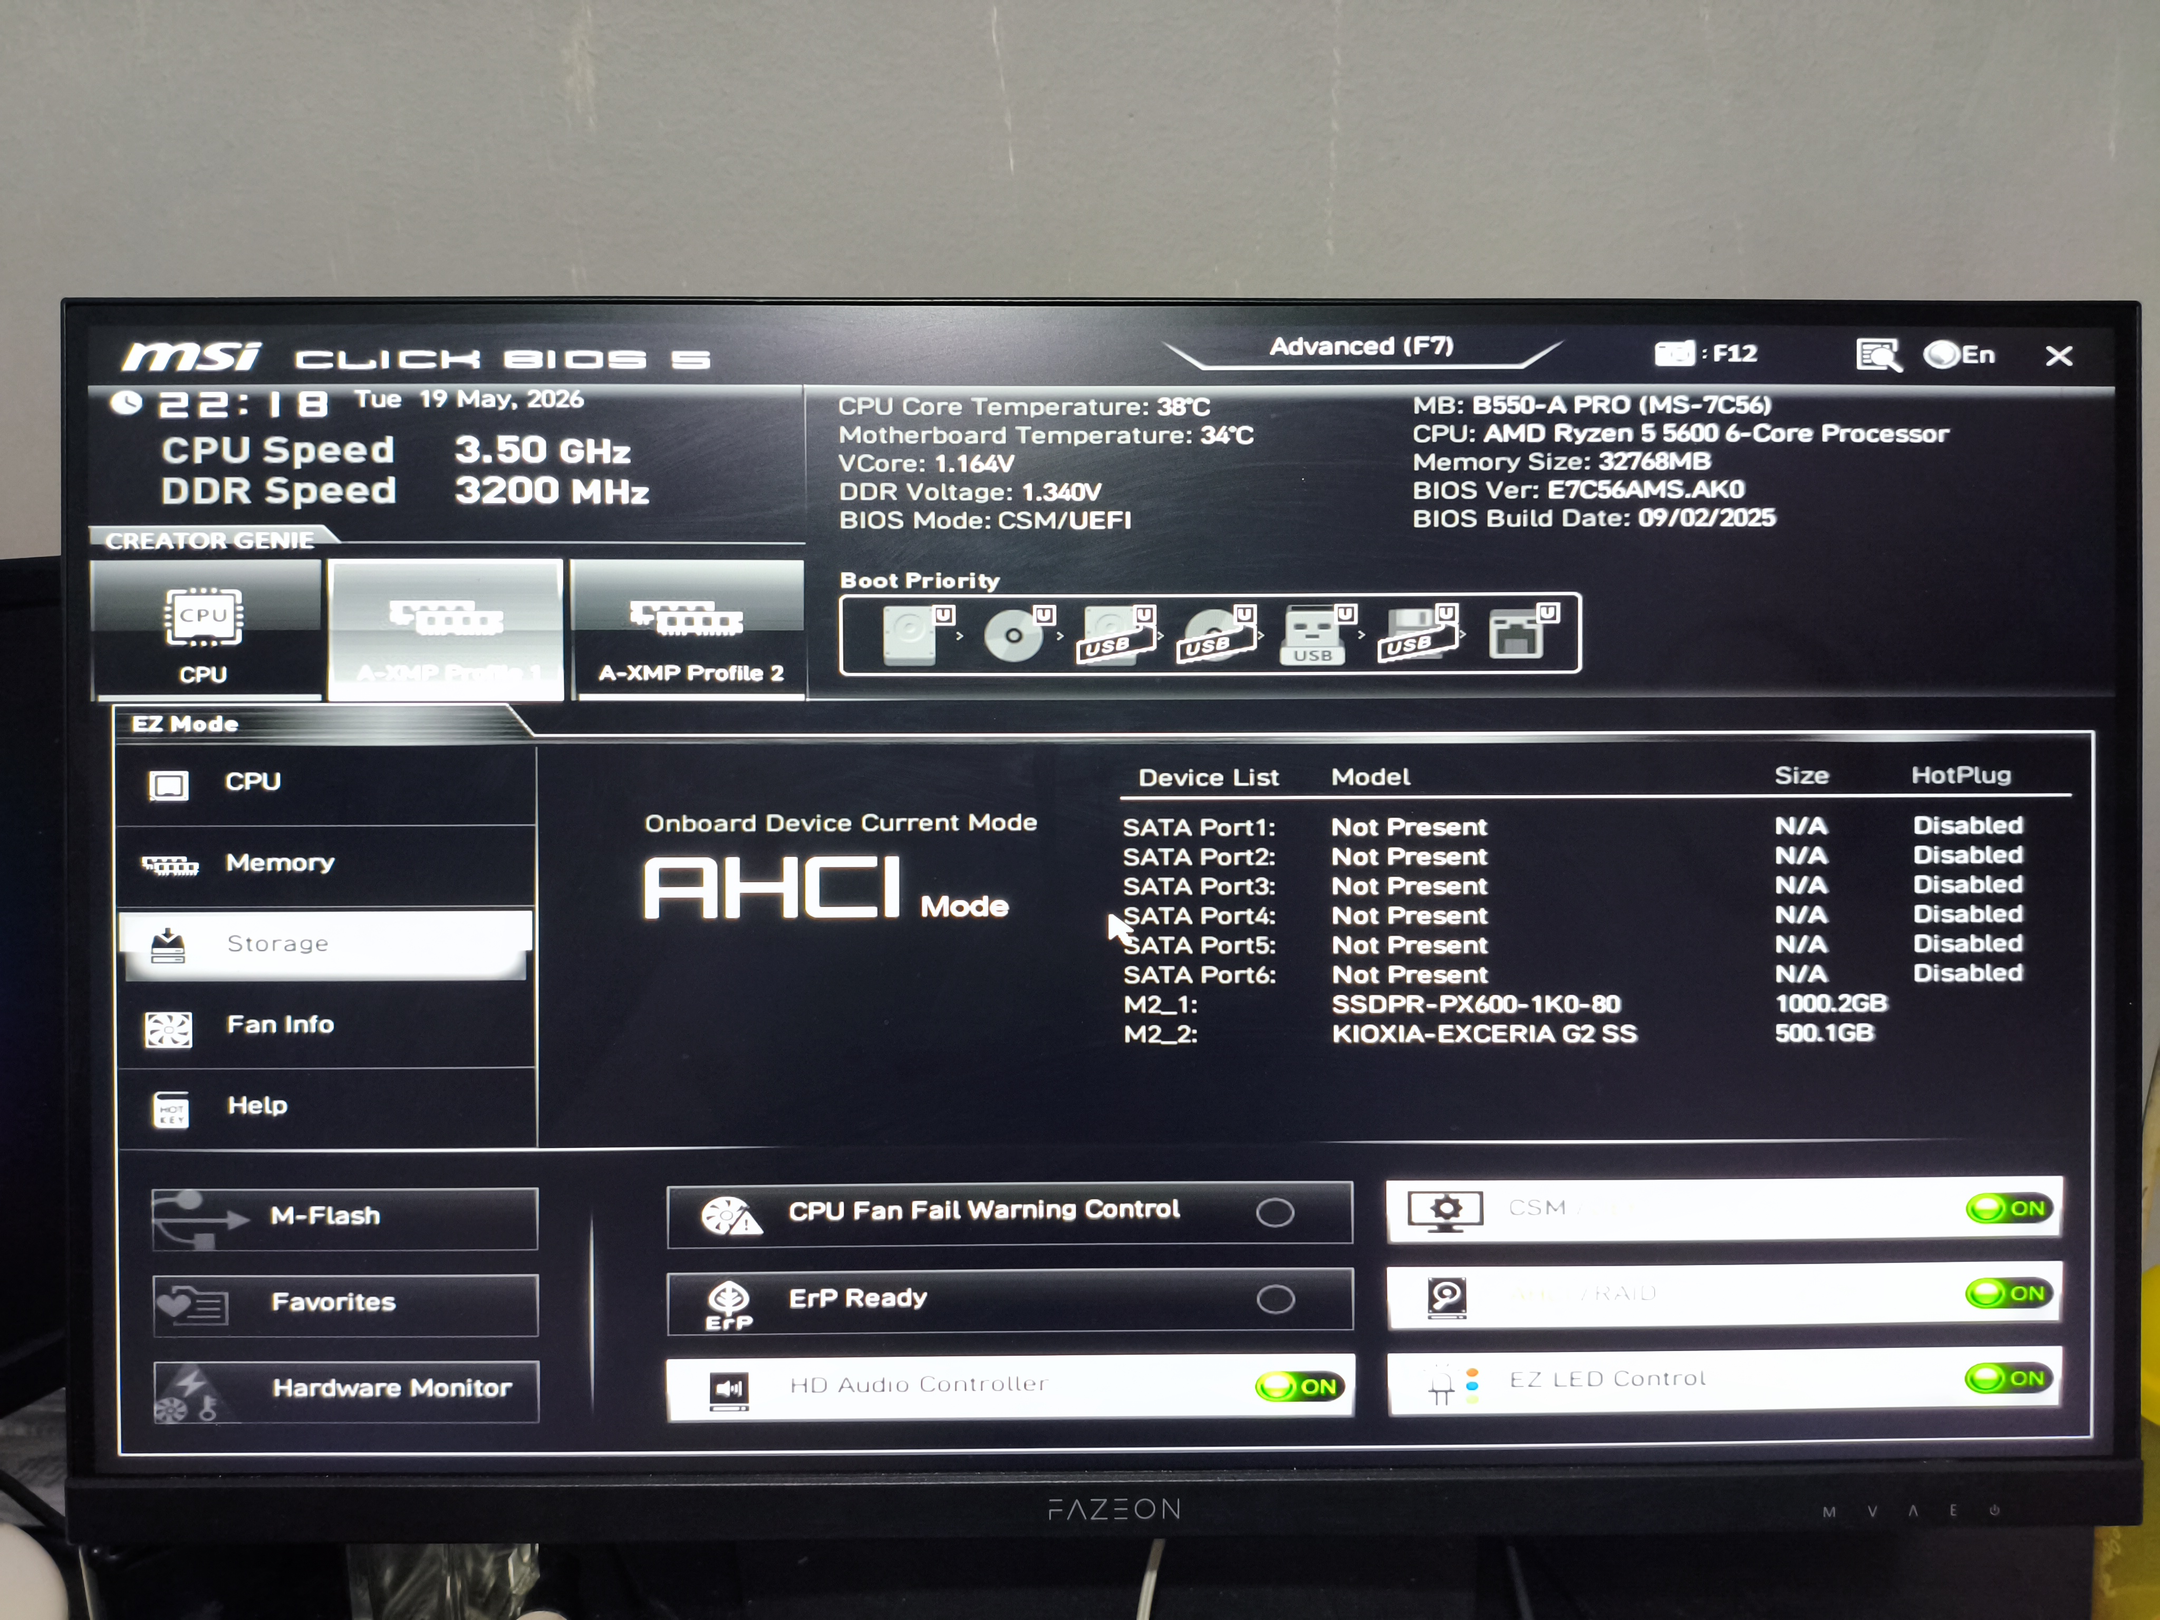2160x1620 pixels.
Task: Open Hardware Monitor
Action: [345, 1392]
